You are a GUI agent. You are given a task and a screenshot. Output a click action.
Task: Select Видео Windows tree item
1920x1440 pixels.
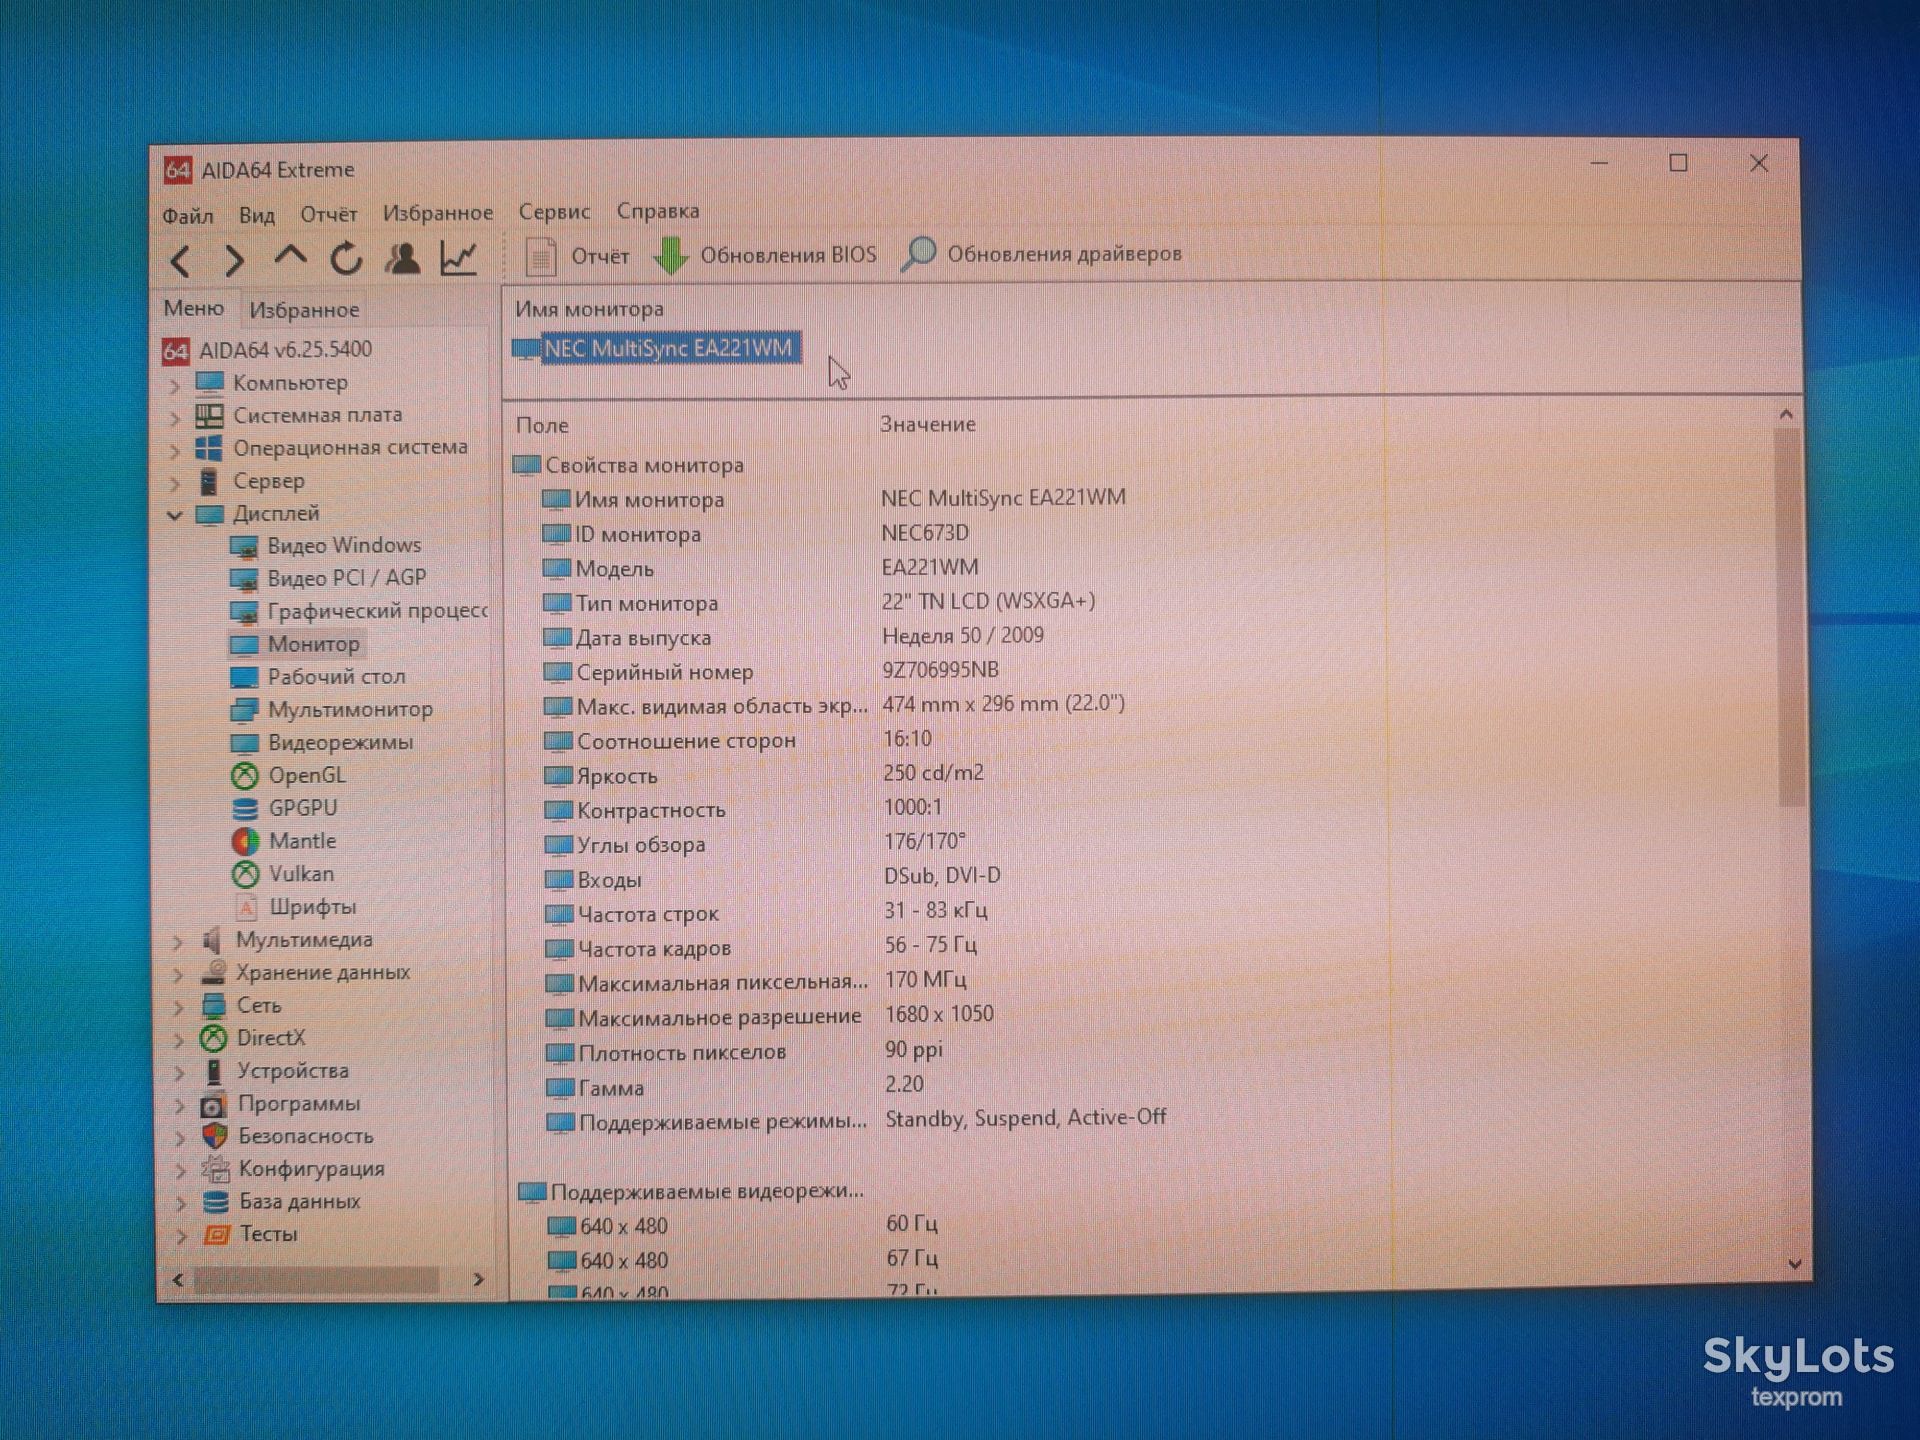pos(327,546)
